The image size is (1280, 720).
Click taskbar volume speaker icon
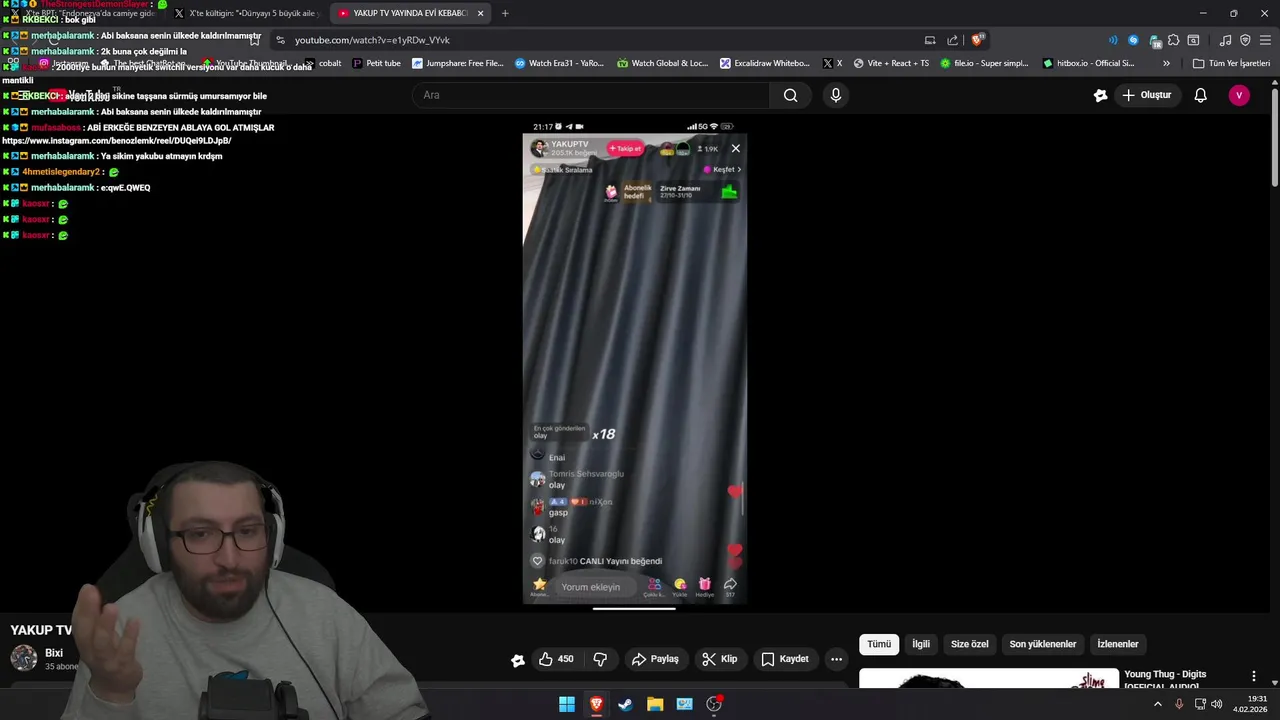point(1216,704)
